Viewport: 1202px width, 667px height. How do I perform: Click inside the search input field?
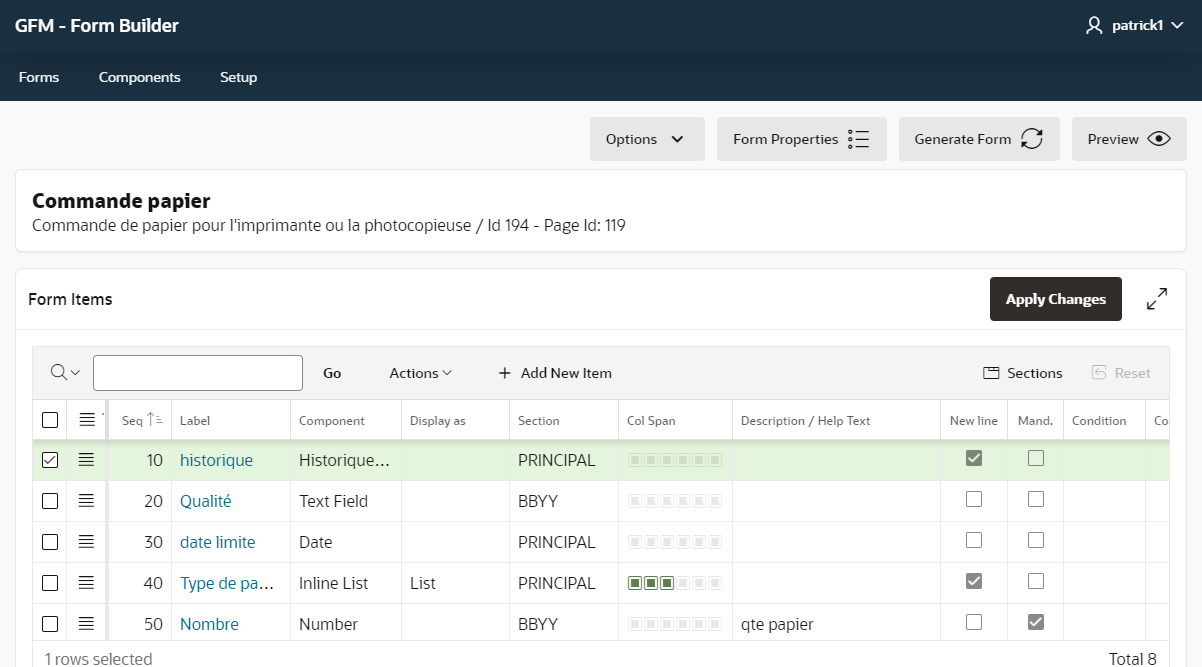197,372
